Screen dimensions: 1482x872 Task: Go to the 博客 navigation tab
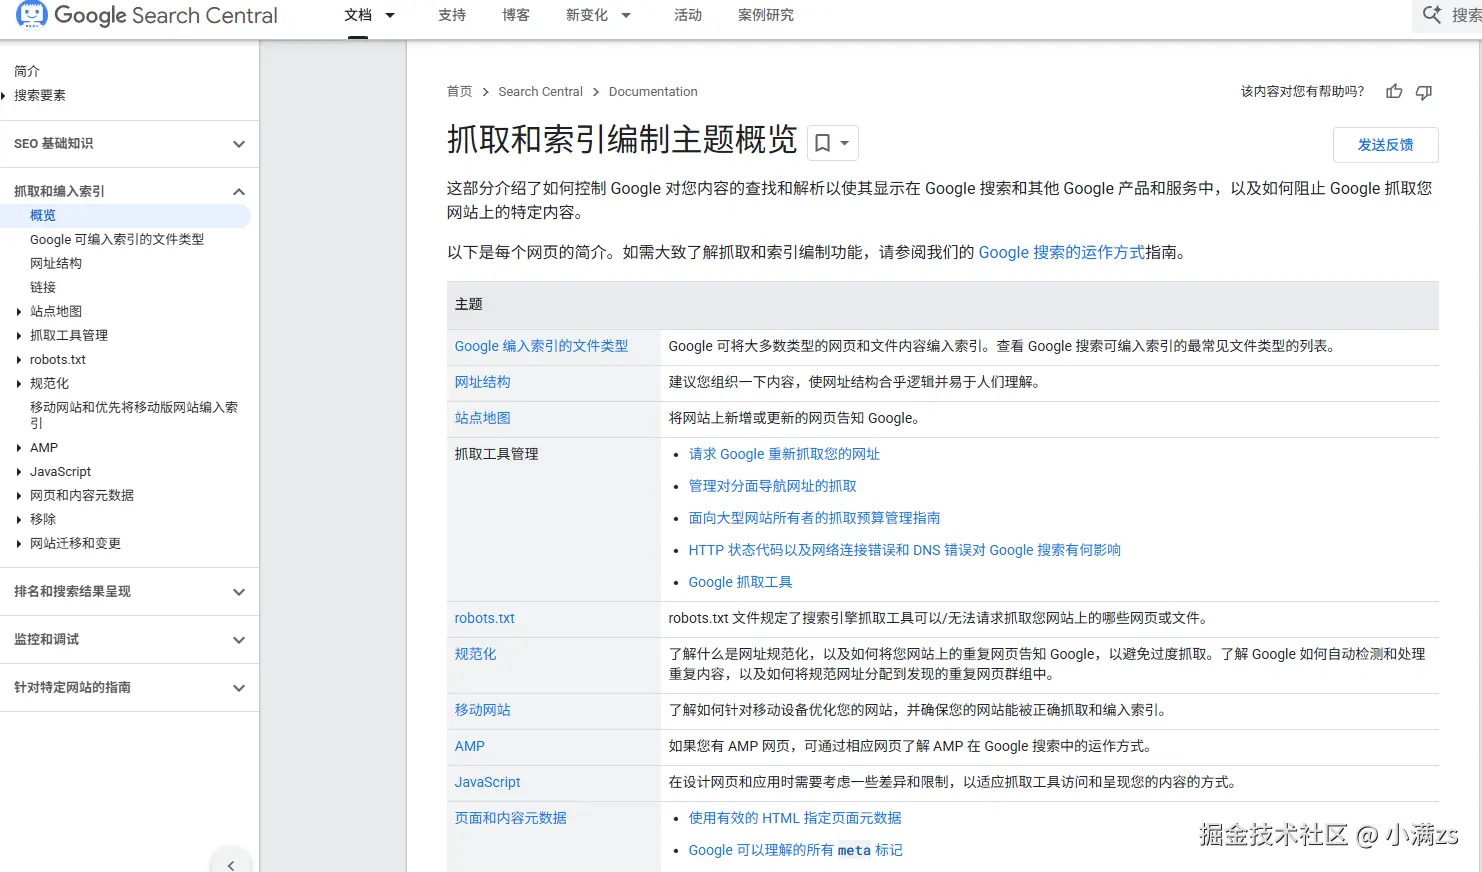[x=516, y=15]
